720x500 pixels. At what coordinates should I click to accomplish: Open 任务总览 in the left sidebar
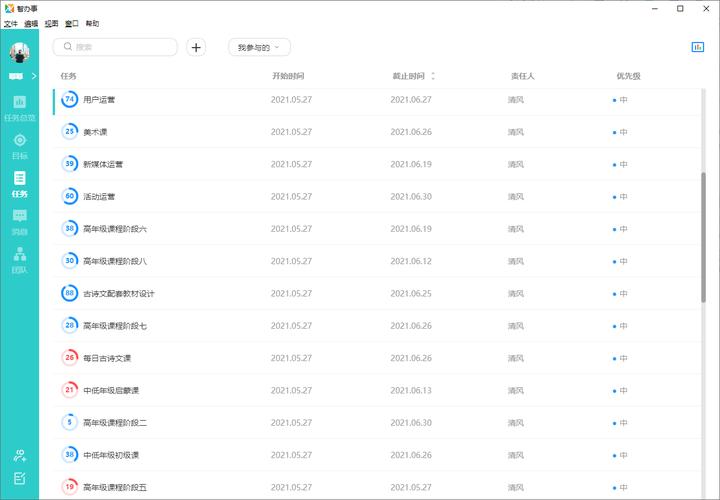pyautogui.click(x=20, y=107)
